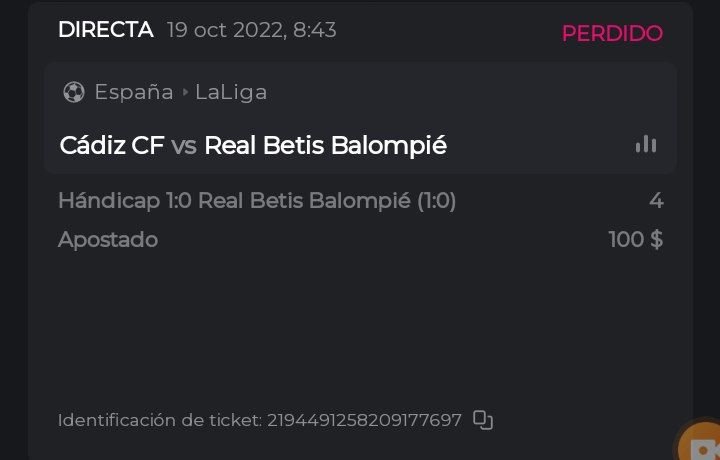Click the PERDIDO status label
Screen dimensions: 720x460
click(x=612, y=33)
